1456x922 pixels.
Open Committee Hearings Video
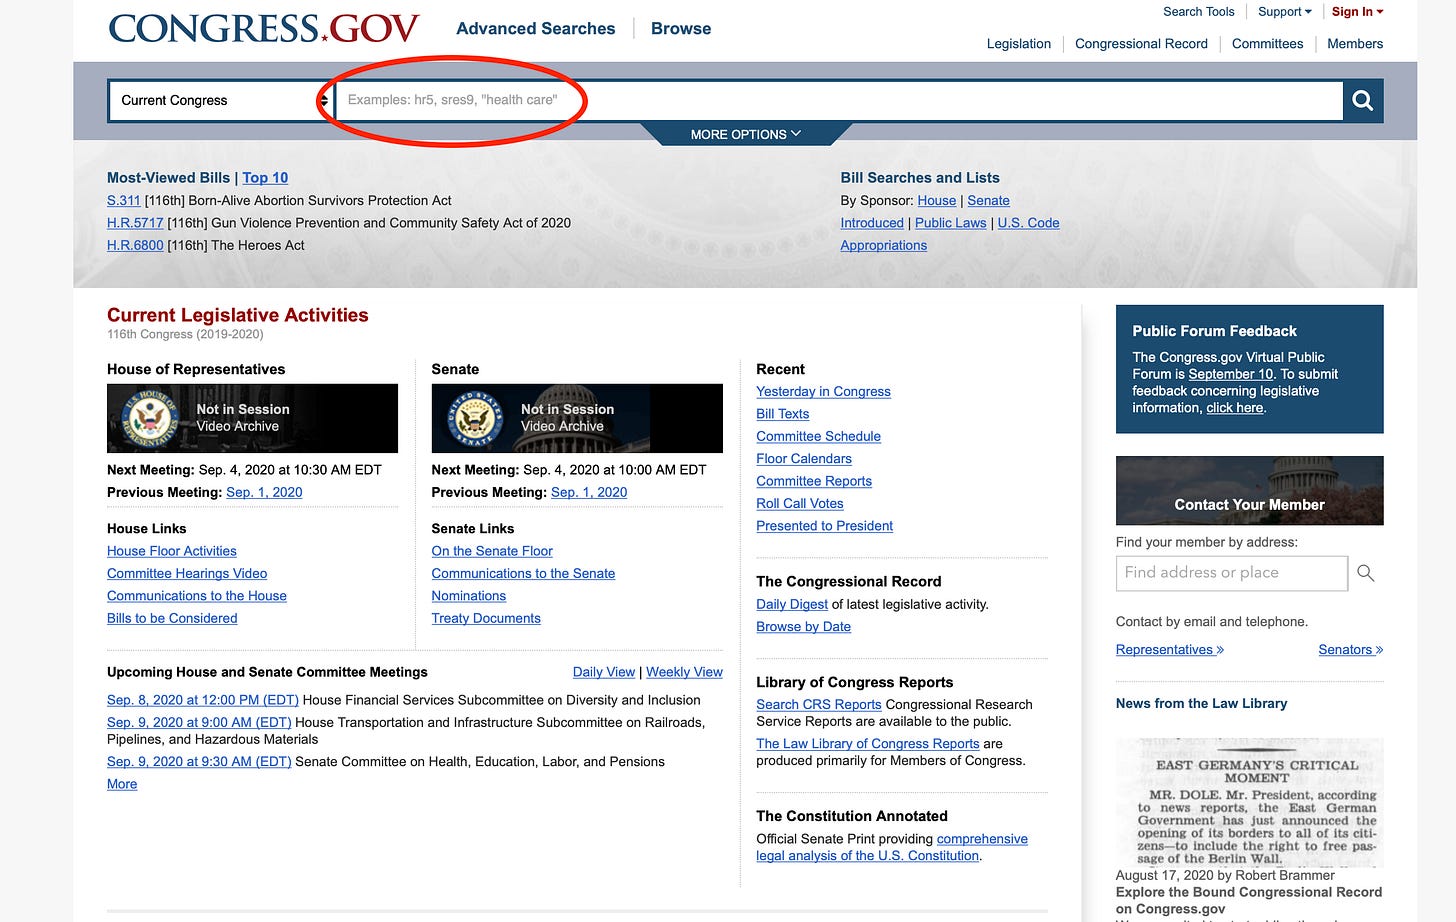(x=187, y=573)
